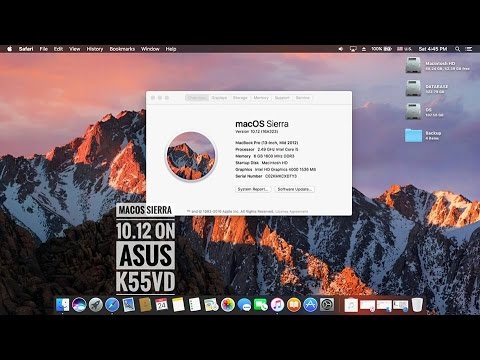Click the System Report... button
The height and width of the screenshot is (360, 480).
point(253,189)
